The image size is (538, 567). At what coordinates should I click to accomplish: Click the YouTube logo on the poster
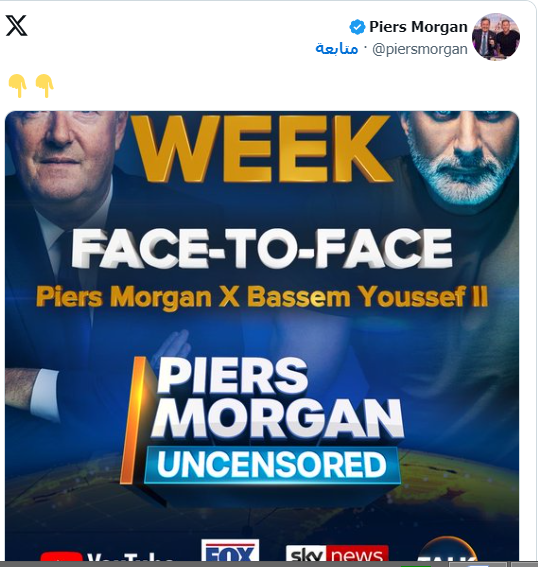(x=106, y=556)
